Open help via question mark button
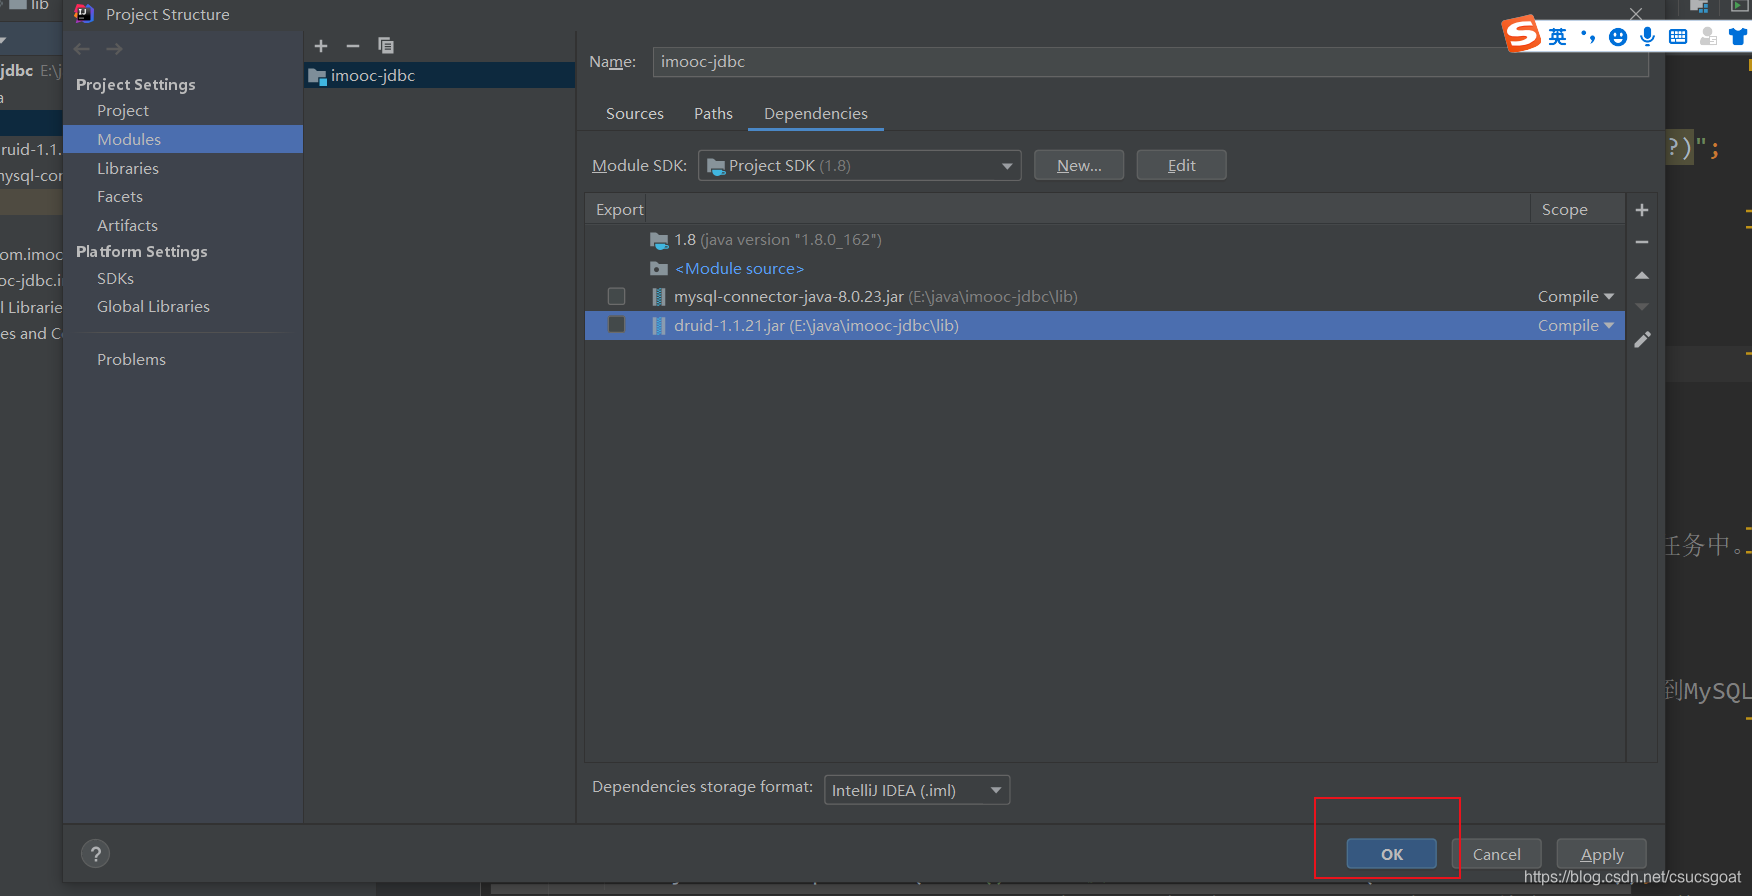This screenshot has height=896, width=1752. coord(95,854)
